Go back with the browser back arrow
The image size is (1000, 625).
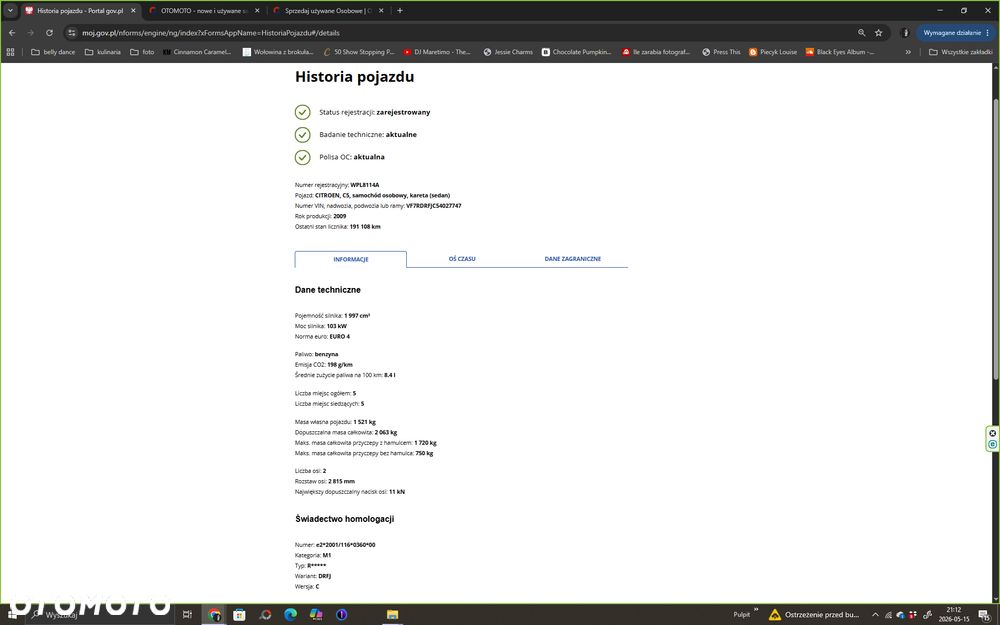[12, 33]
